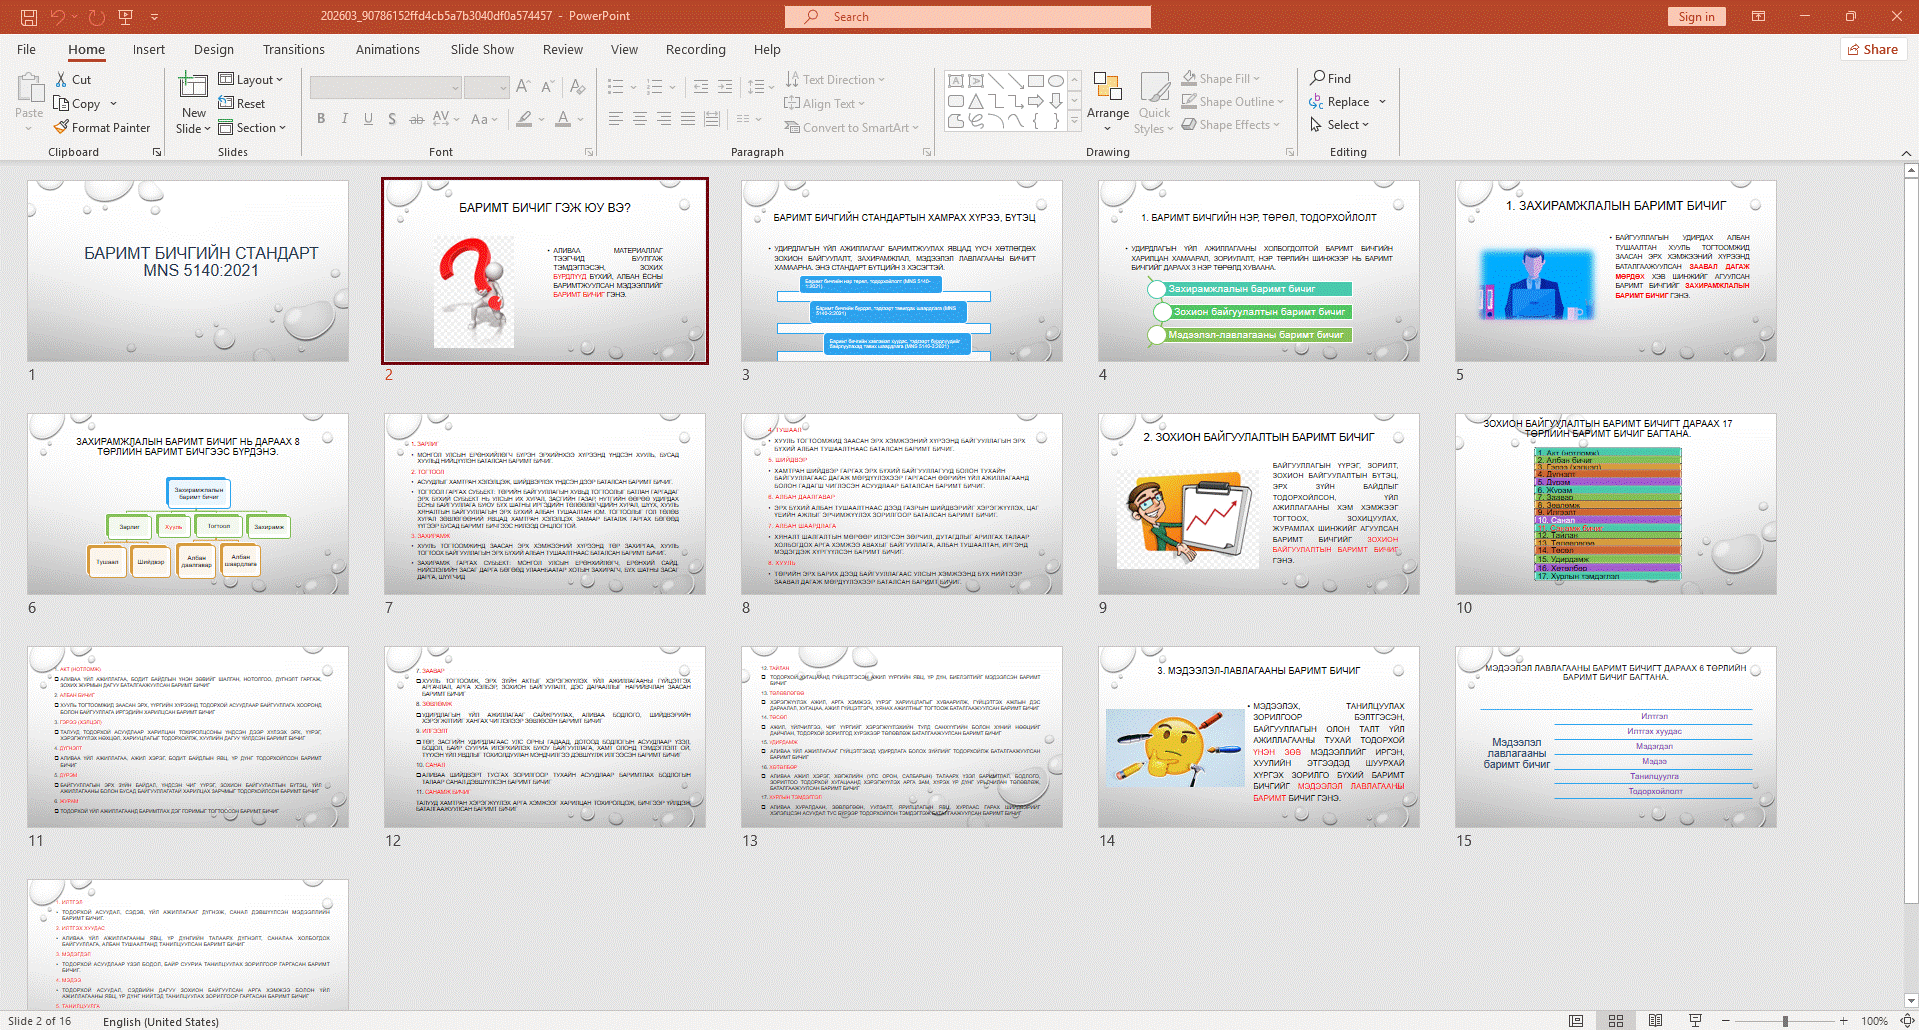The height and width of the screenshot is (1030, 1919).
Task: Click the Format Painter tool
Action: (x=102, y=128)
